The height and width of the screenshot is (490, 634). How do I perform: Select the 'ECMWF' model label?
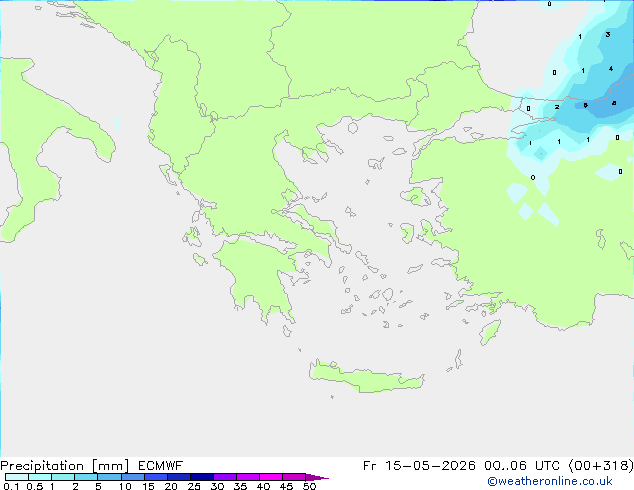point(161,466)
